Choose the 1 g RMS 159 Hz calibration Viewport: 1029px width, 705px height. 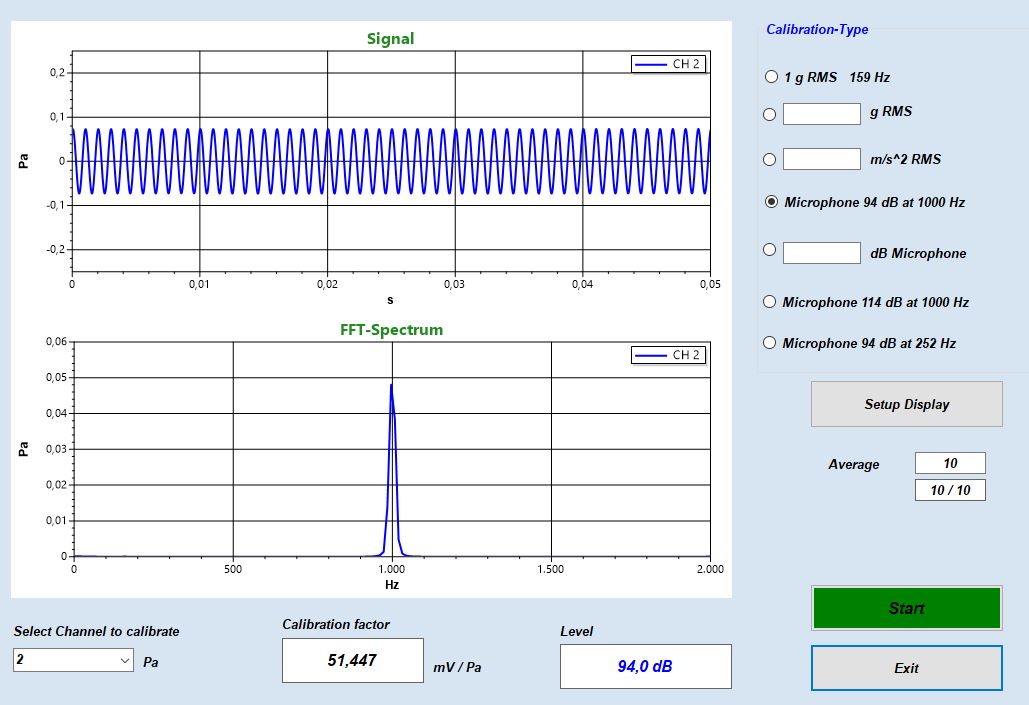pyautogui.click(x=770, y=76)
